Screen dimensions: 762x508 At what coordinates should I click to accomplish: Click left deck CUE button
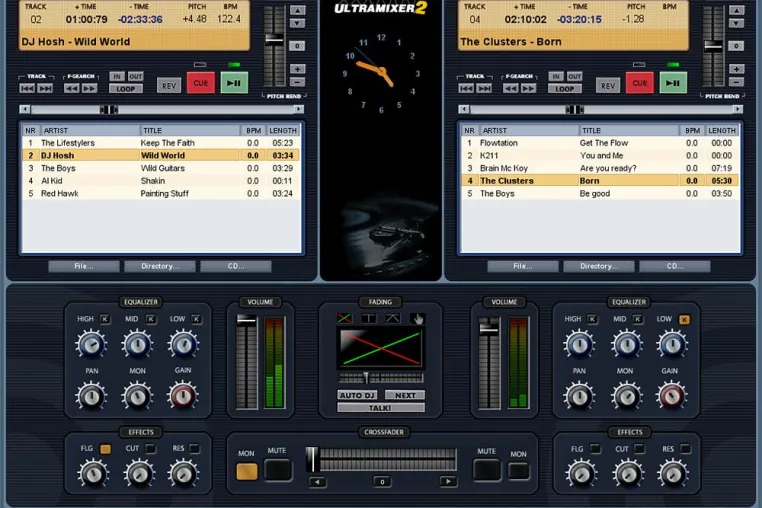click(201, 83)
